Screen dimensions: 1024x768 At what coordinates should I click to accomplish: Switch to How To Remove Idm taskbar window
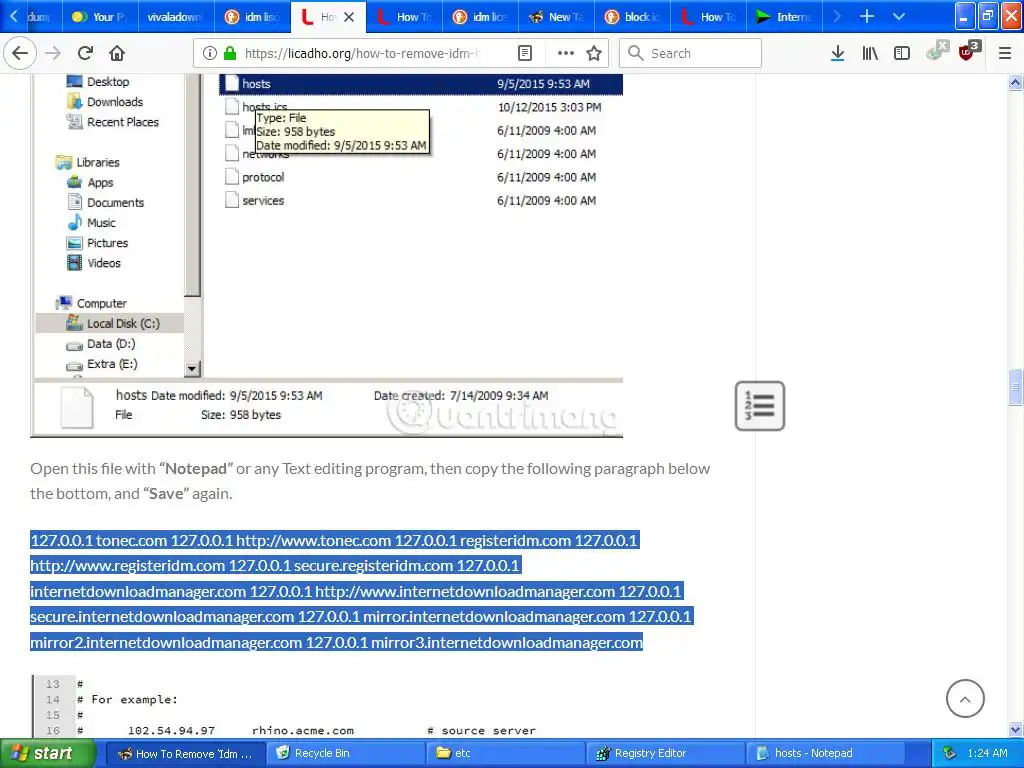point(185,754)
